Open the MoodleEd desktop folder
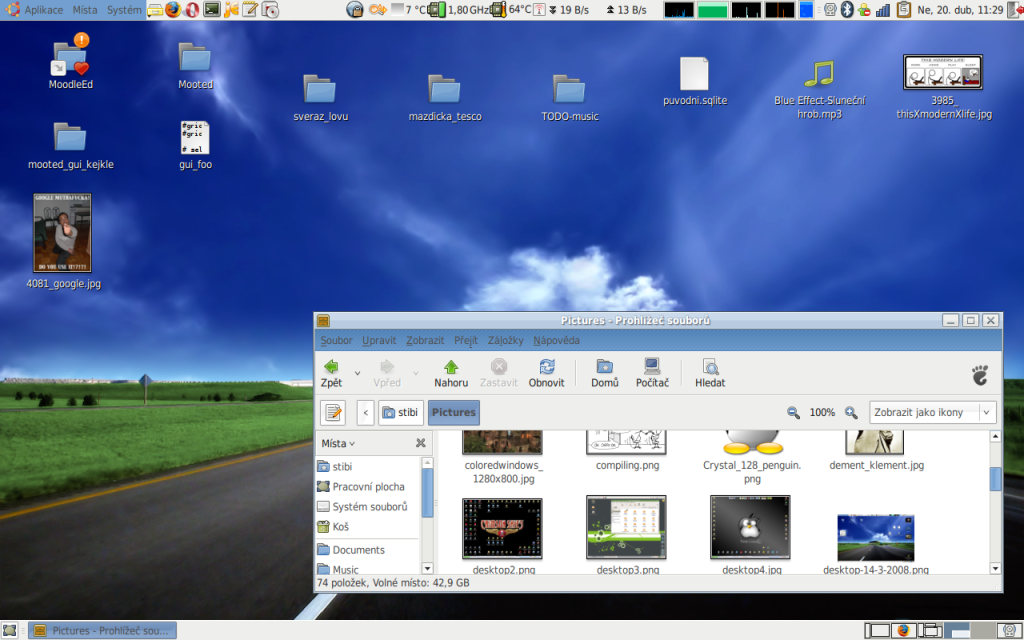Screen dimensions: 1024x640 tap(71, 61)
